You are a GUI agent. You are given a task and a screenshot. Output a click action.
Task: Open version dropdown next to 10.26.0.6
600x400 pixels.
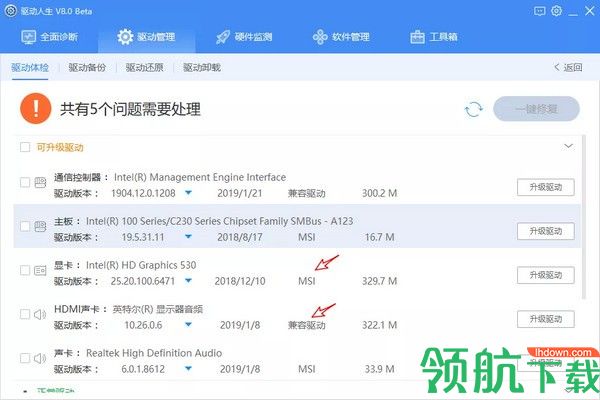point(188,325)
